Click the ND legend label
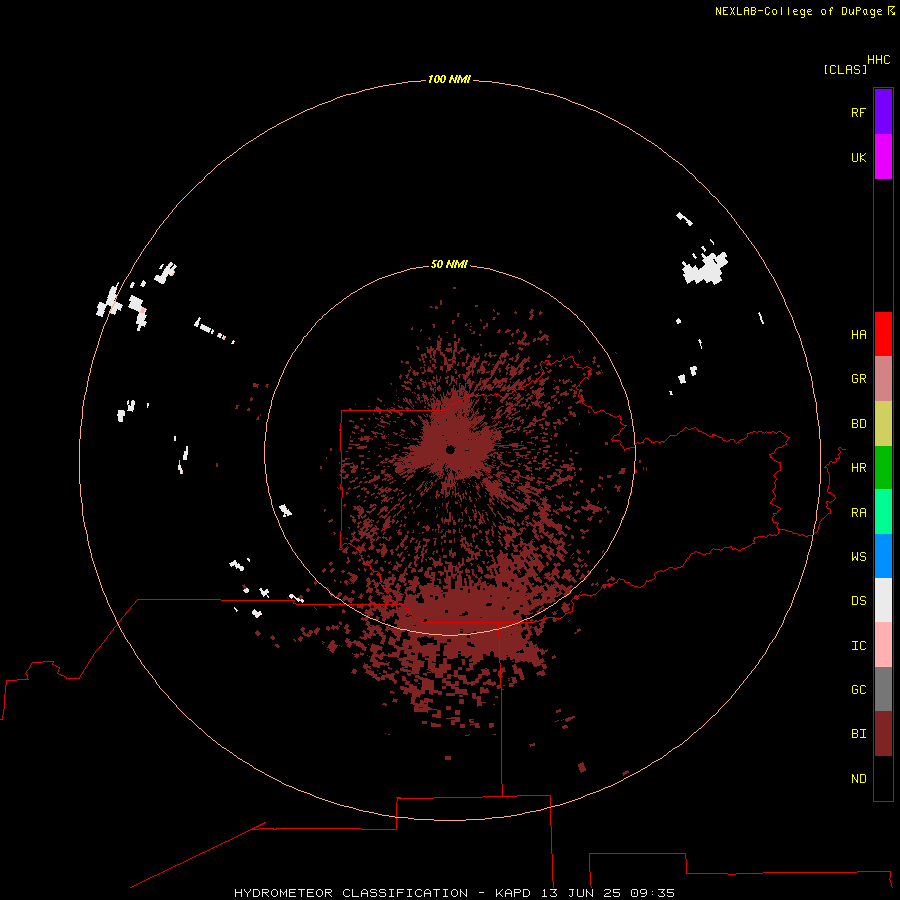This screenshot has height=900, width=900. coord(858,778)
